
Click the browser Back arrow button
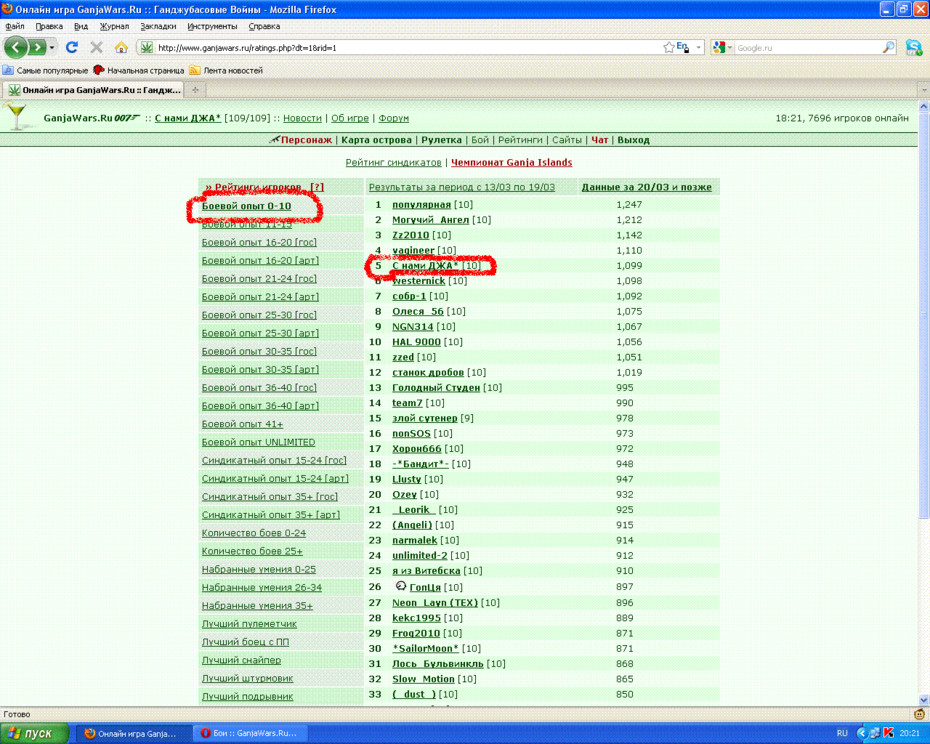16,47
